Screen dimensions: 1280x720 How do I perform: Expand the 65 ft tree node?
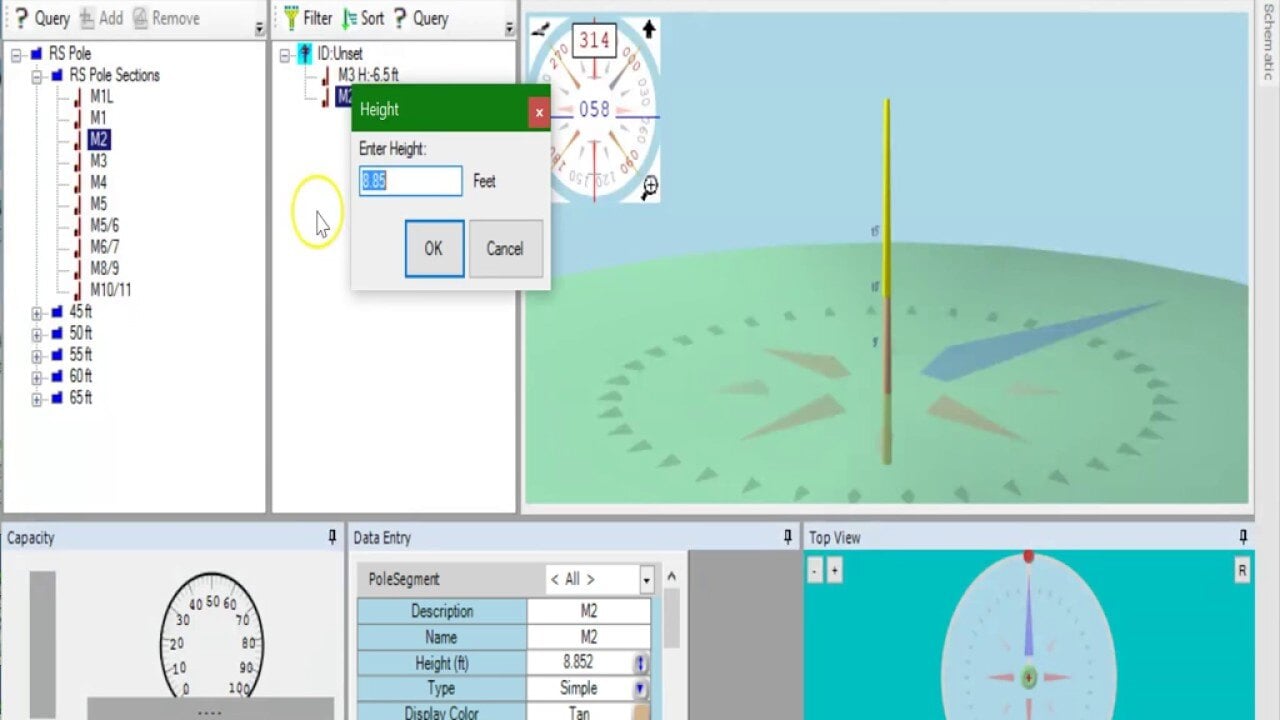37,399
